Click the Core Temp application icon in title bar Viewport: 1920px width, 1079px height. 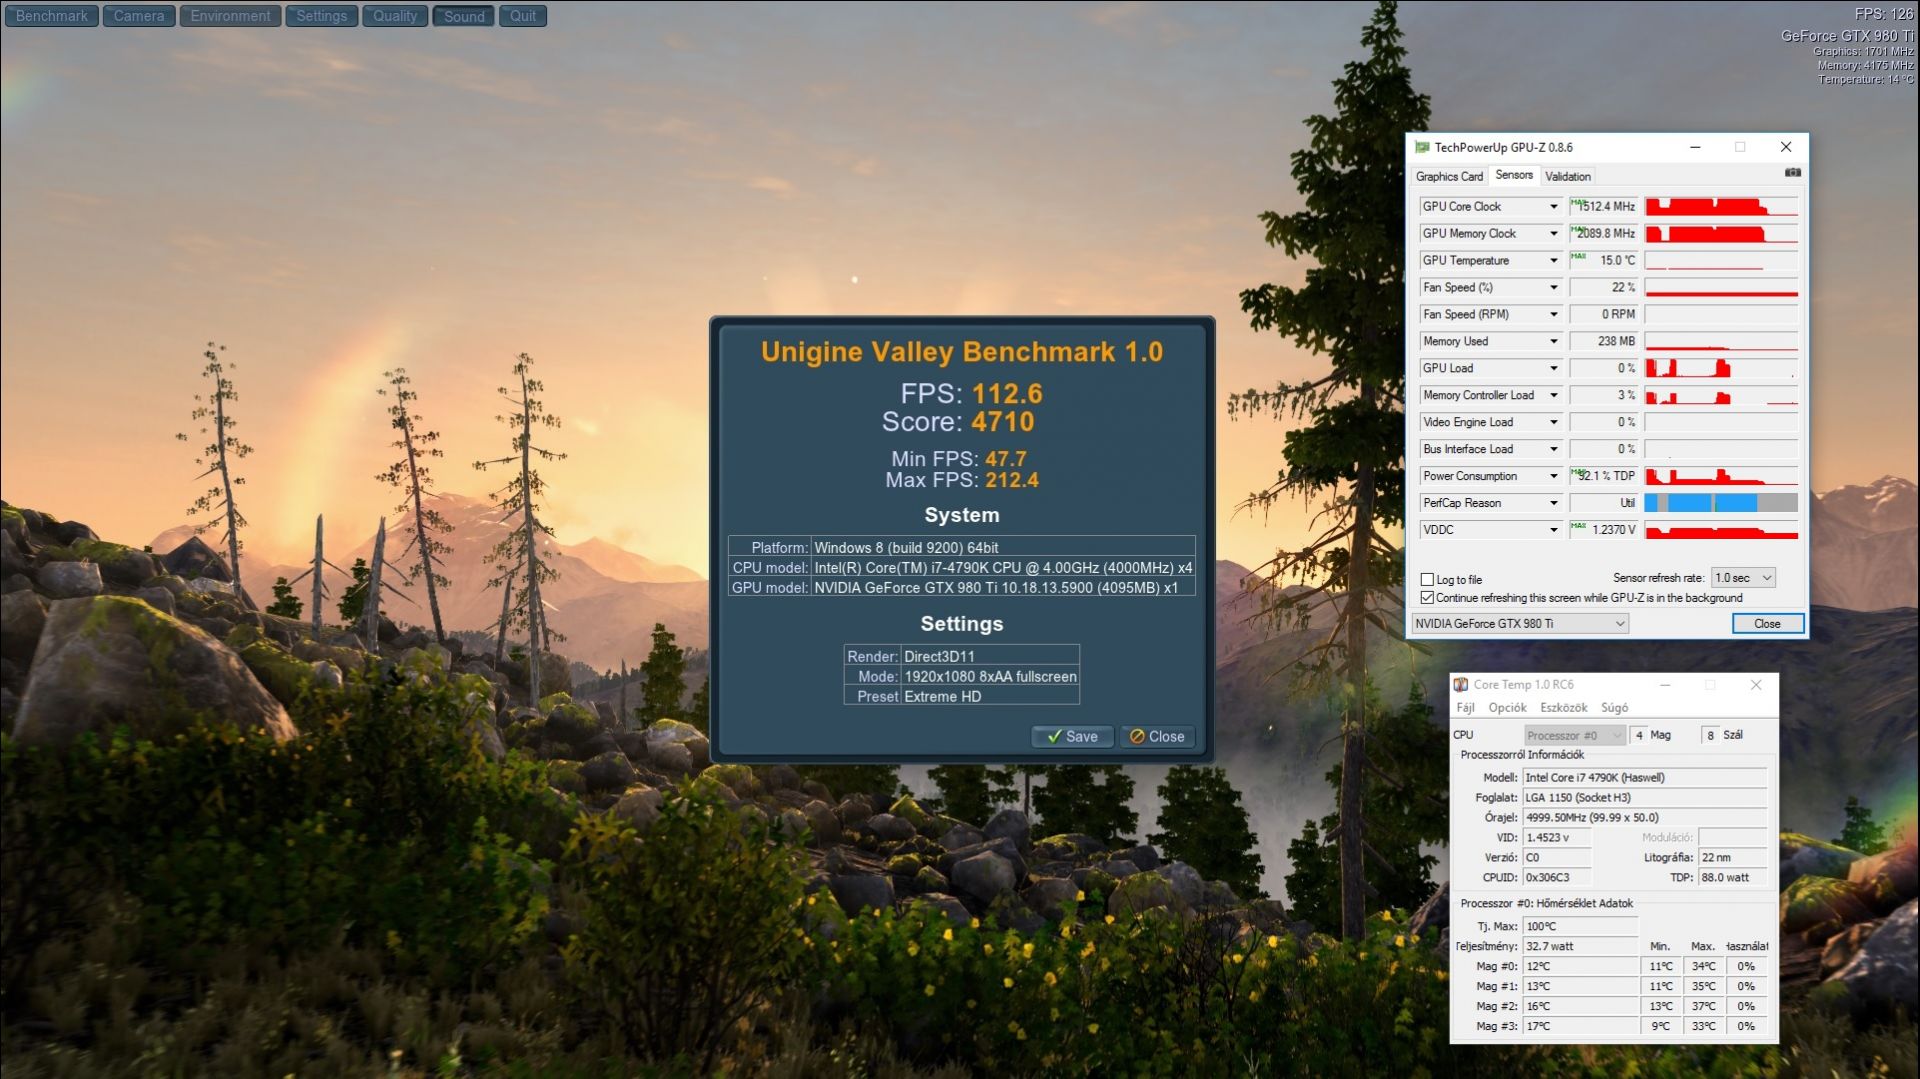1461,685
